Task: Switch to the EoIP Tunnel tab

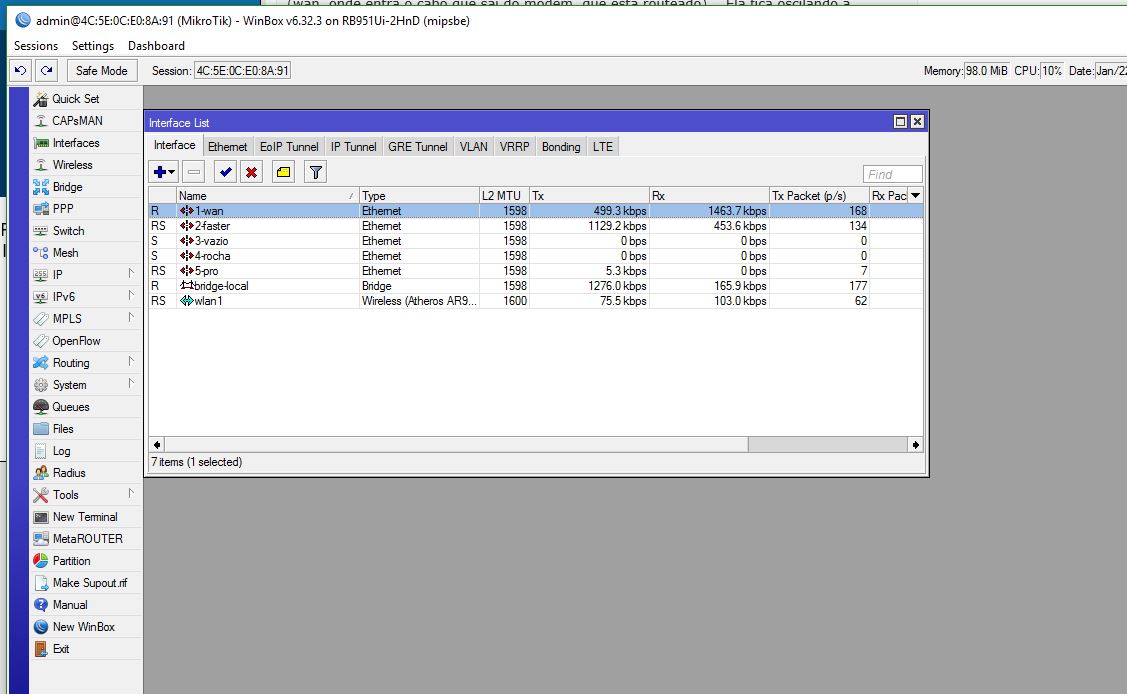Action: [289, 147]
